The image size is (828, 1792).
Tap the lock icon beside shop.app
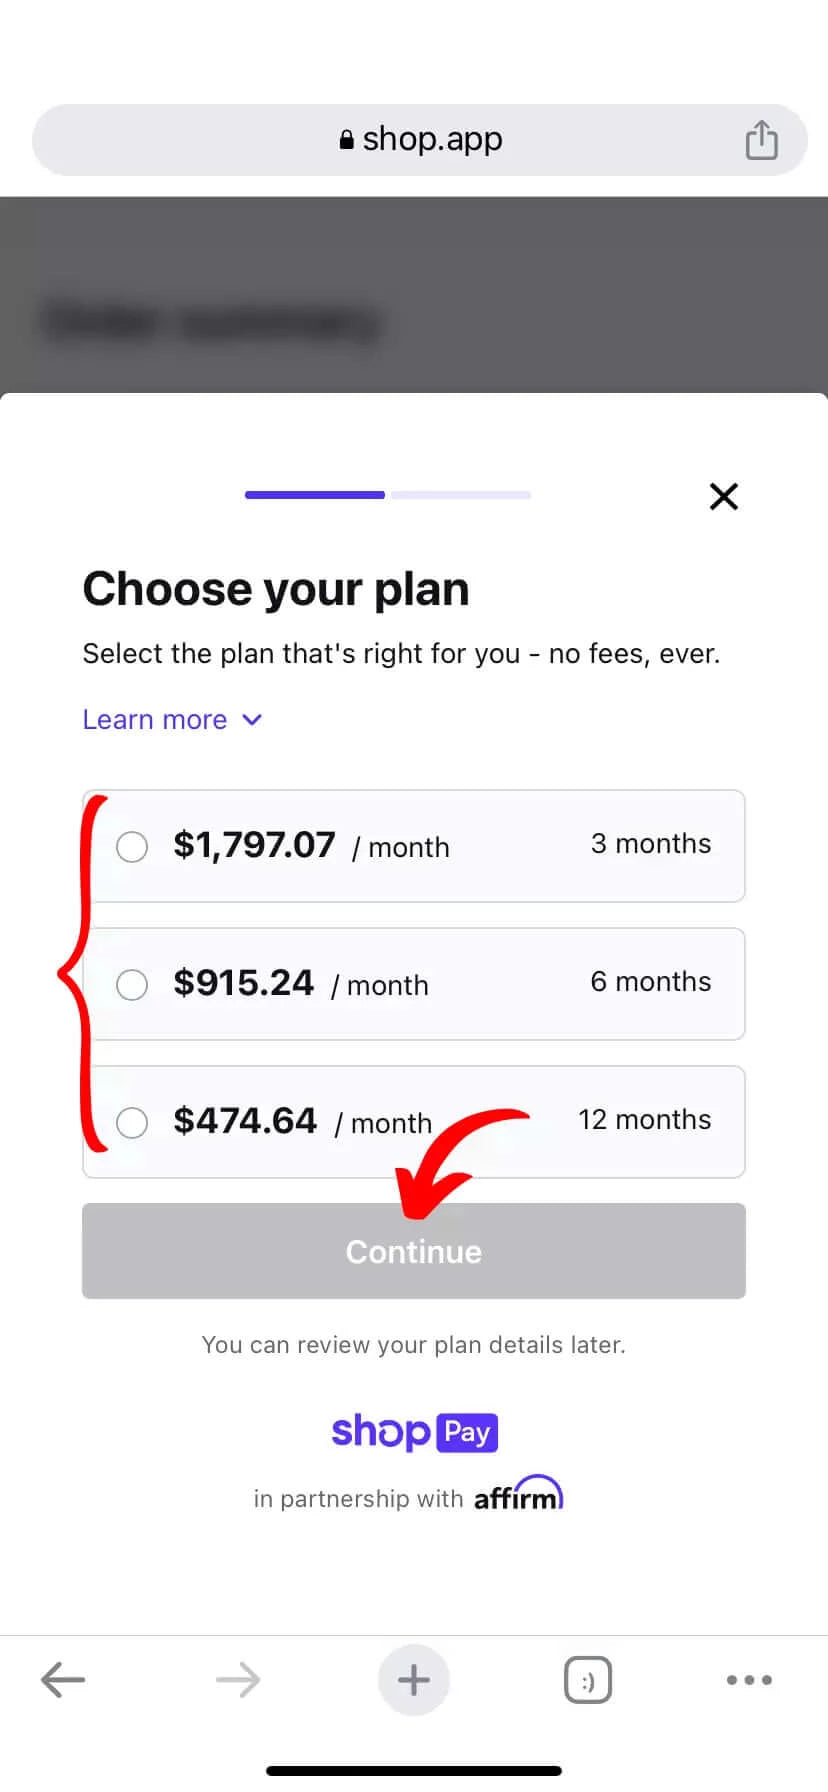(x=347, y=140)
